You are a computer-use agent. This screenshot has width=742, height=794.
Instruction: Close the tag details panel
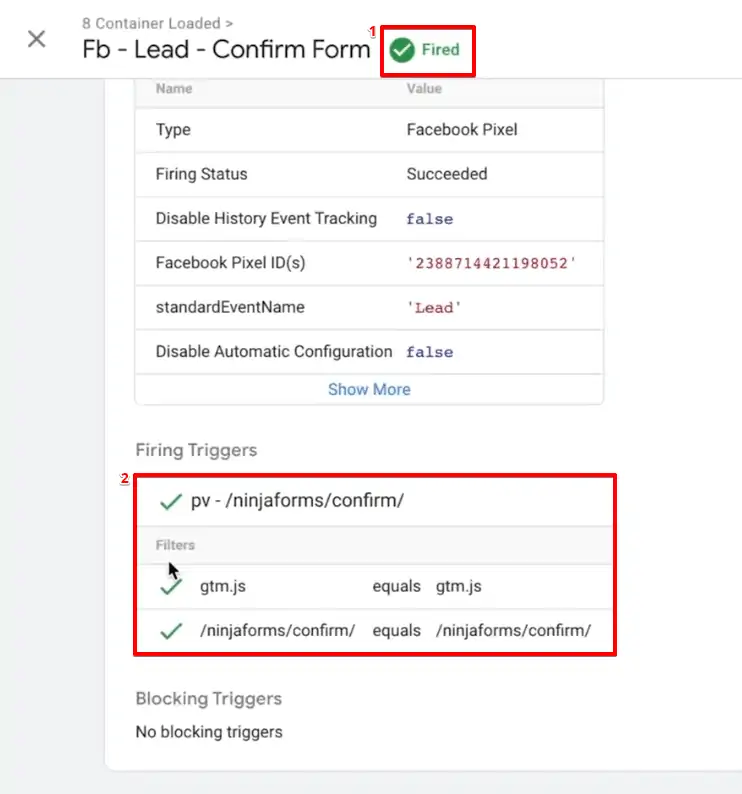tap(36, 39)
